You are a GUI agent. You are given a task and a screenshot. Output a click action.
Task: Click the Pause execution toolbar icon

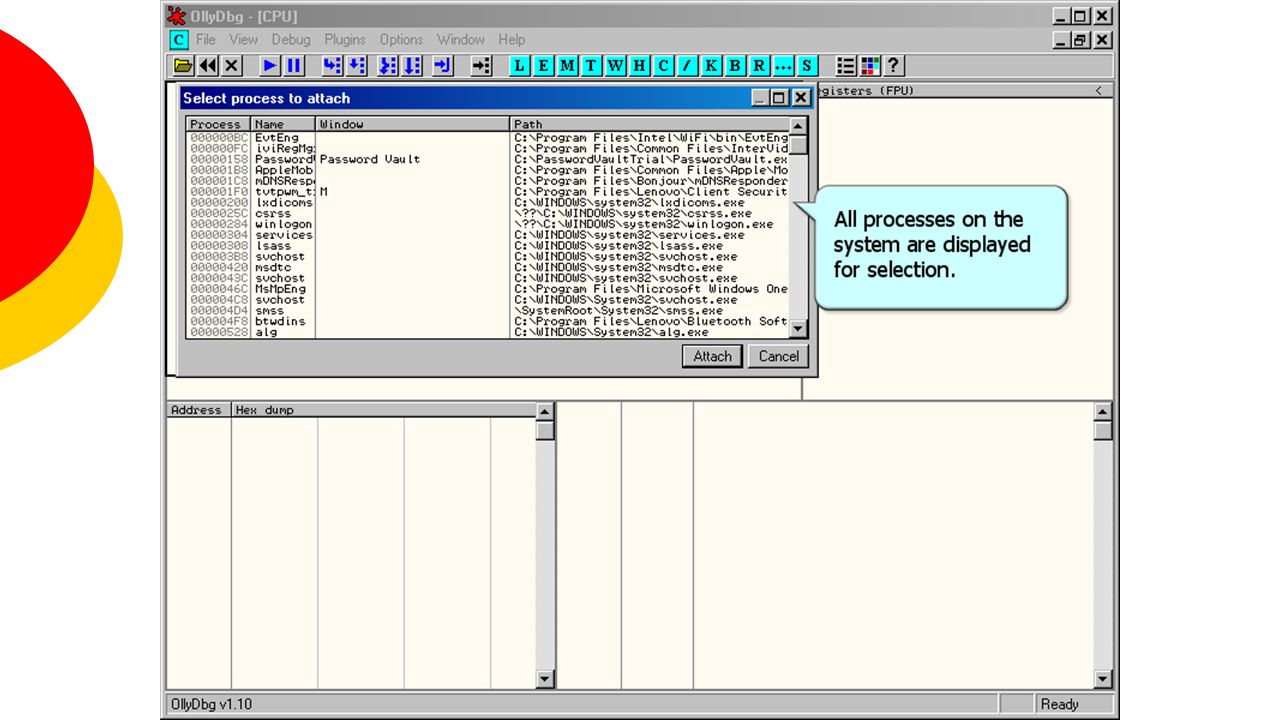[294, 66]
